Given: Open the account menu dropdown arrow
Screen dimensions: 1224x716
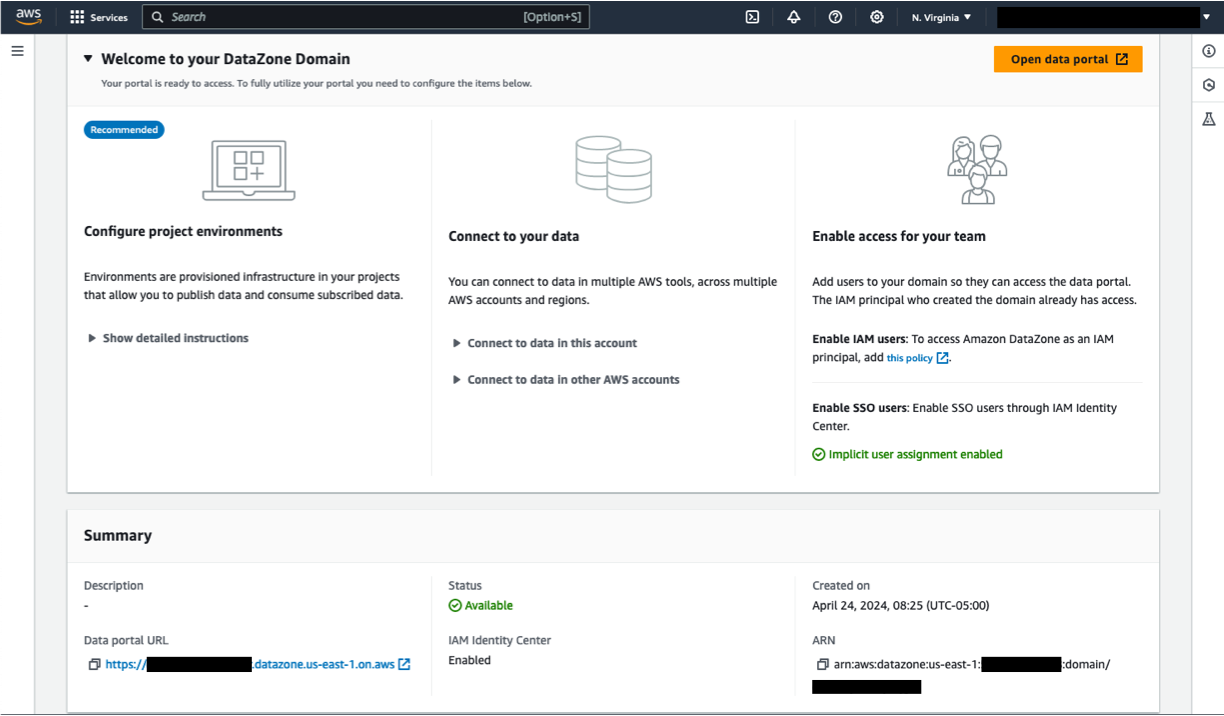Looking at the screenshot, I should [1206, 17].
